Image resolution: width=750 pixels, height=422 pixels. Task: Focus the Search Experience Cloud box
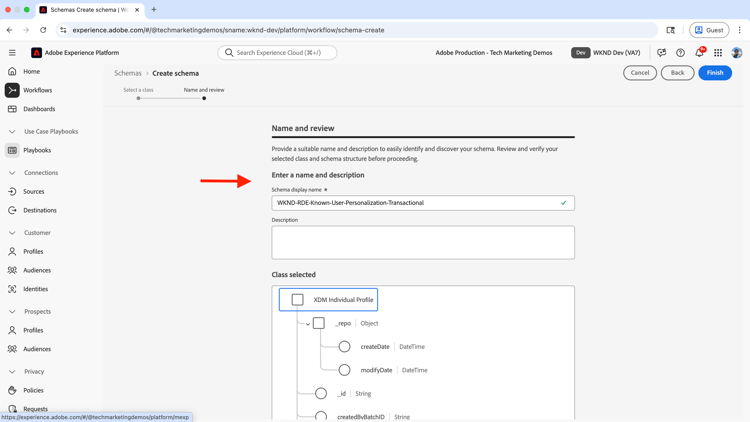coord(277,53)
